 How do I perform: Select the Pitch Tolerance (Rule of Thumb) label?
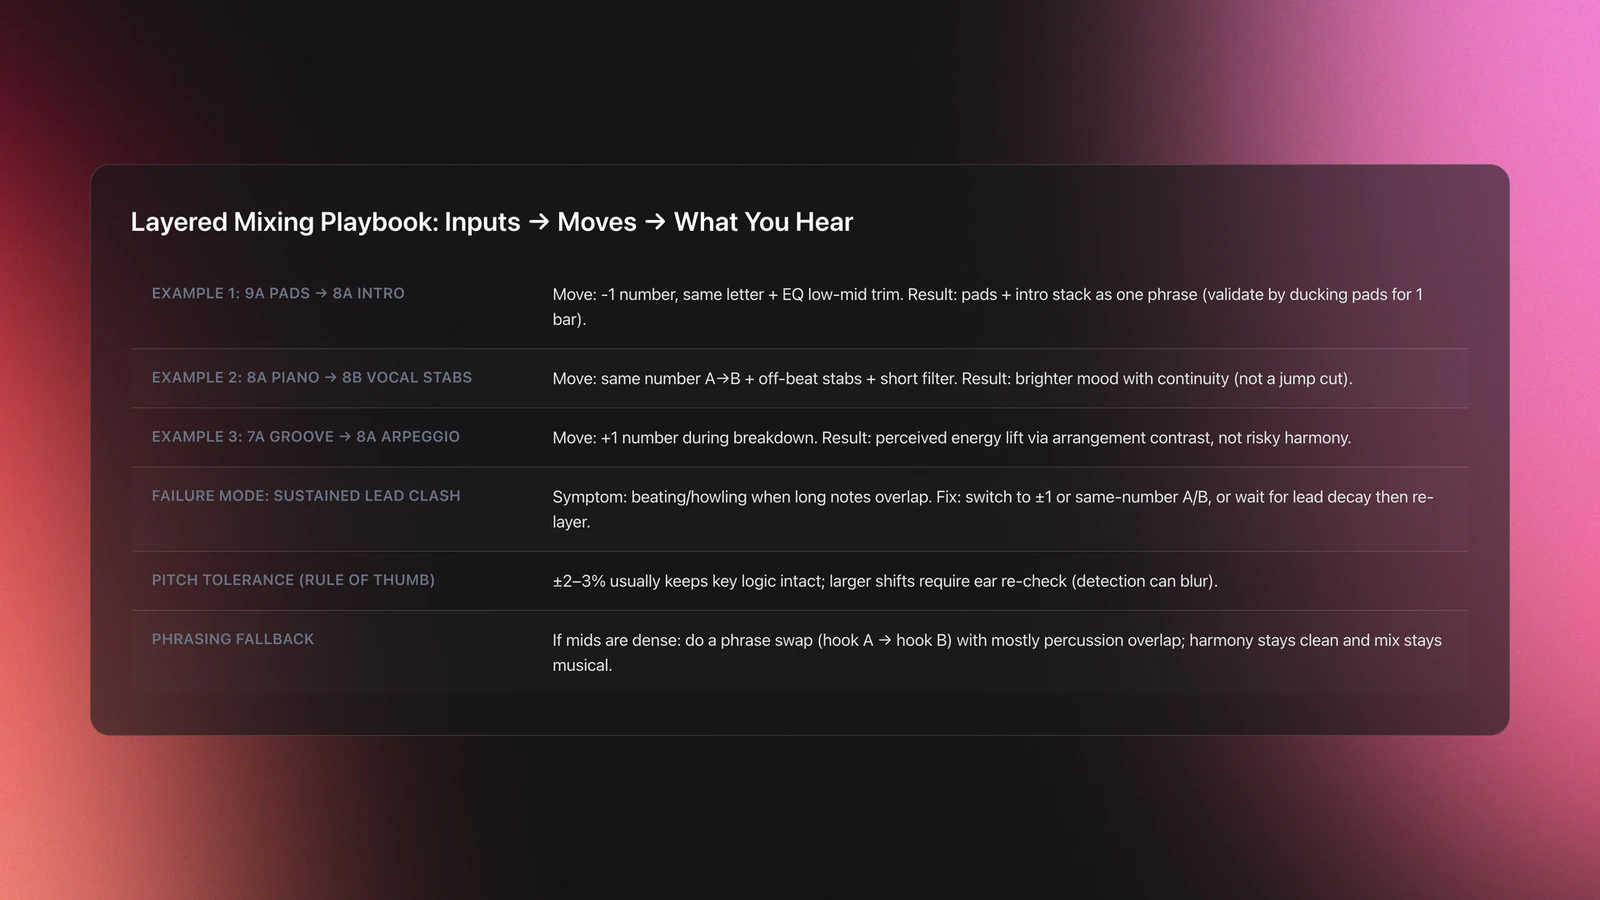(293, 579)
